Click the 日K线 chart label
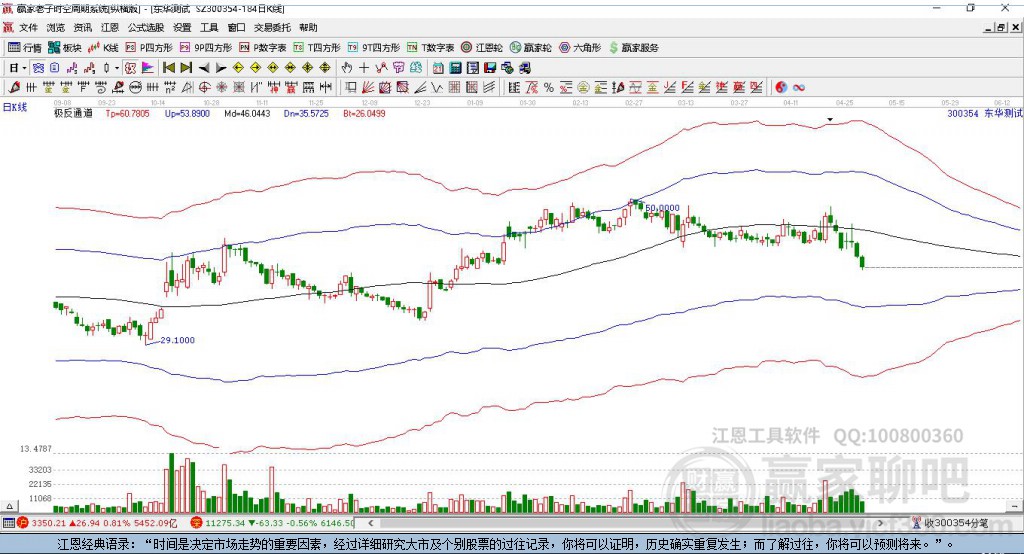This screenshot has height=554, width=1024. click(14, 107)
